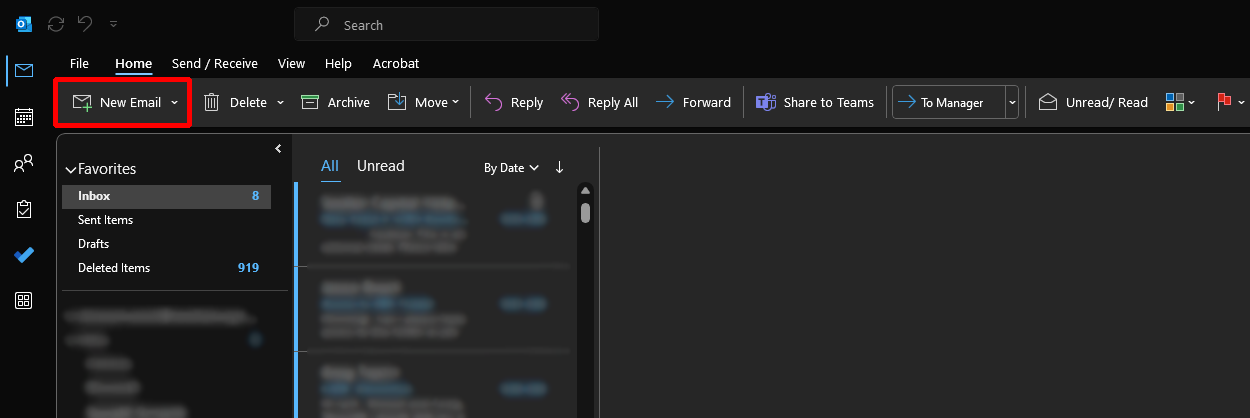
Task: Click the Reply All button
Action: [x=599, y=102]
